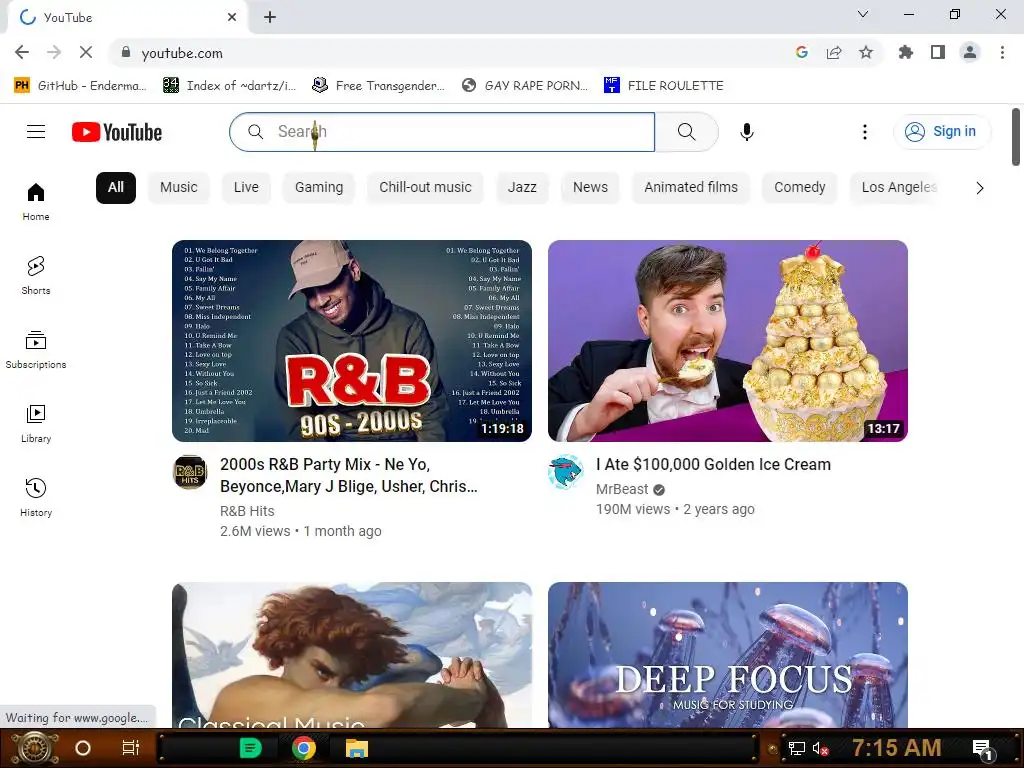Select the All filter chip
Image resolution: width=1024 pixels, height=768 pixels.
pos(116,187)
